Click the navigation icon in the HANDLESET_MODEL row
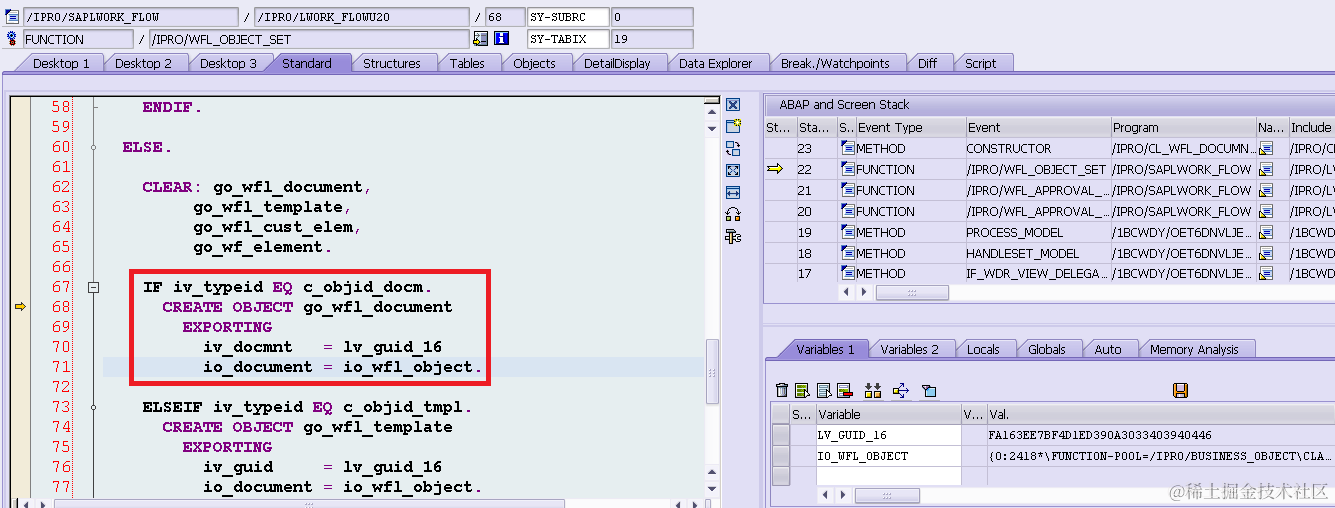The height and width of the screenshot is (508, 1335). (x=1266, y=253)
